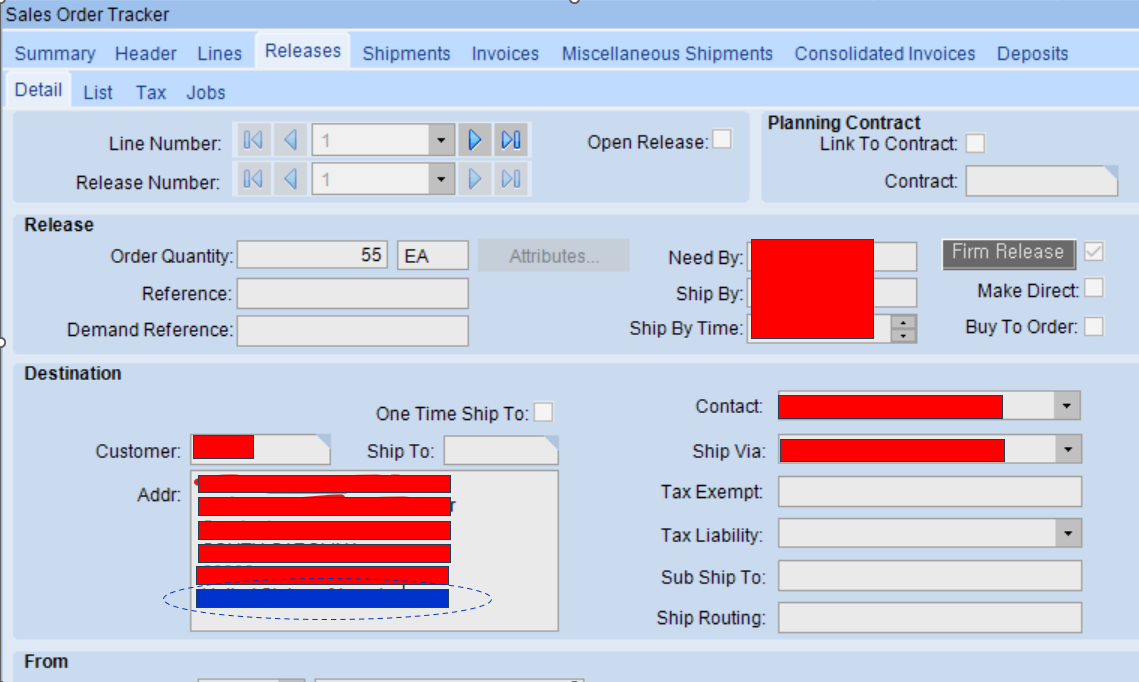This screenshot has width=1139, height=682.
Task: Click the Attributes button
Action: pyautogui.click(x=554, y=256)
